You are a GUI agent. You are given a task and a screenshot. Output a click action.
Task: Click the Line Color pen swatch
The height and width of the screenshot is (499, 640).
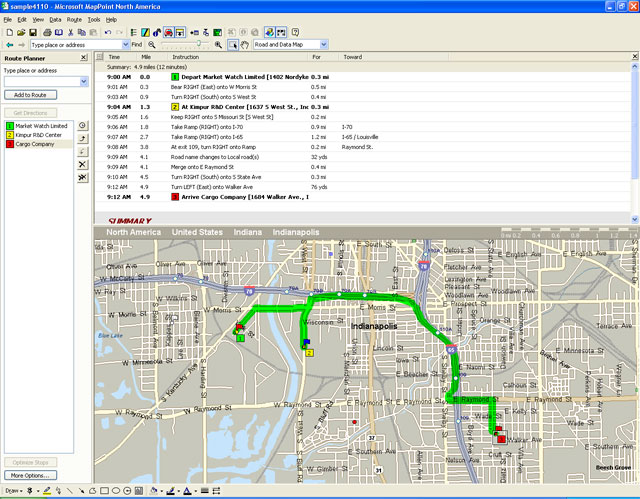click(170, 491)
